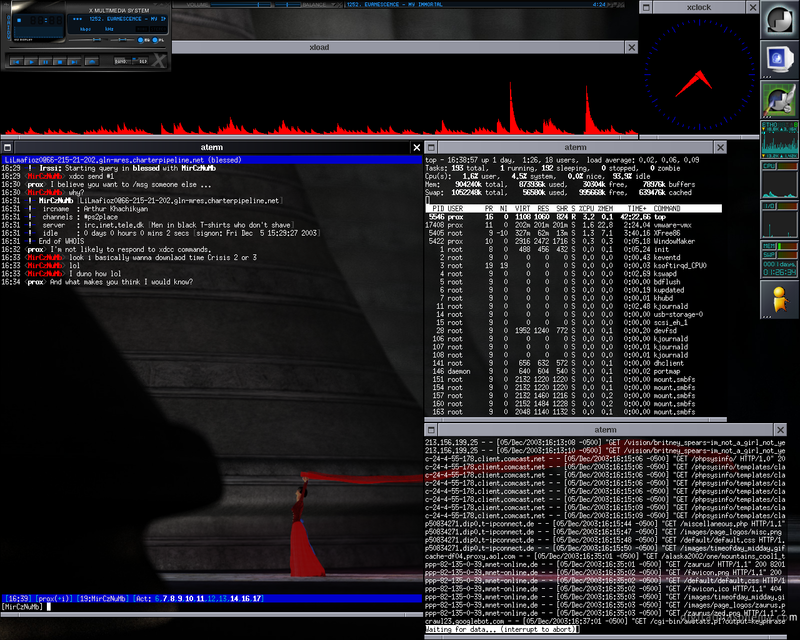The height and width of the screenshot is (640, 800).
Task: Close the xload window
Action: pyautogui.click(x=632, y=47)
